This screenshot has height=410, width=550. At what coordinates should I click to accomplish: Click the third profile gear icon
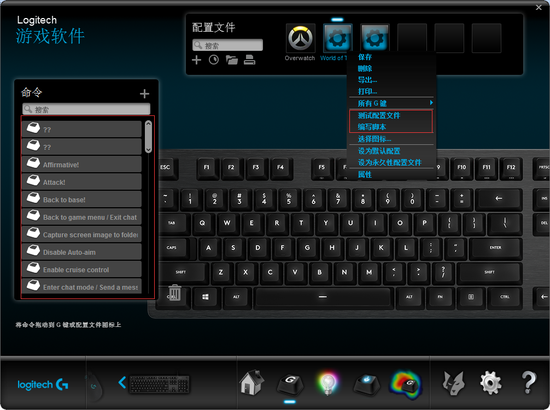375,38
